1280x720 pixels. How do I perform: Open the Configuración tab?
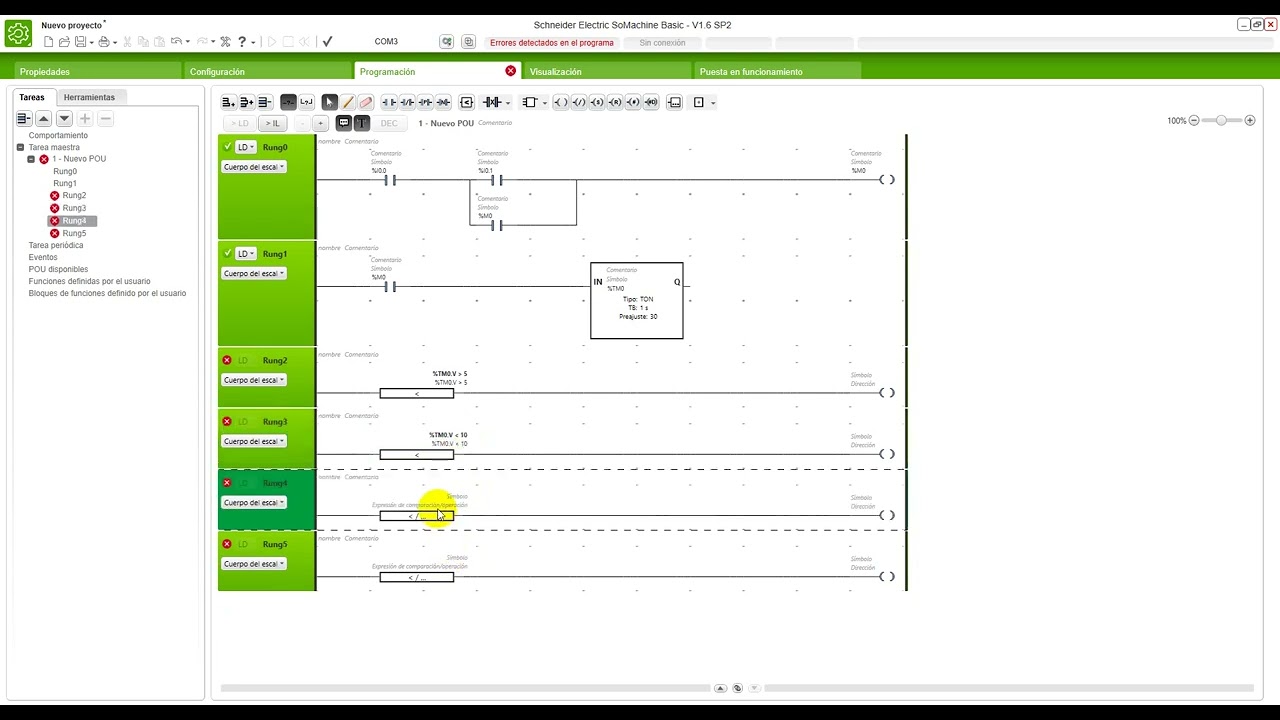[267, 72]
